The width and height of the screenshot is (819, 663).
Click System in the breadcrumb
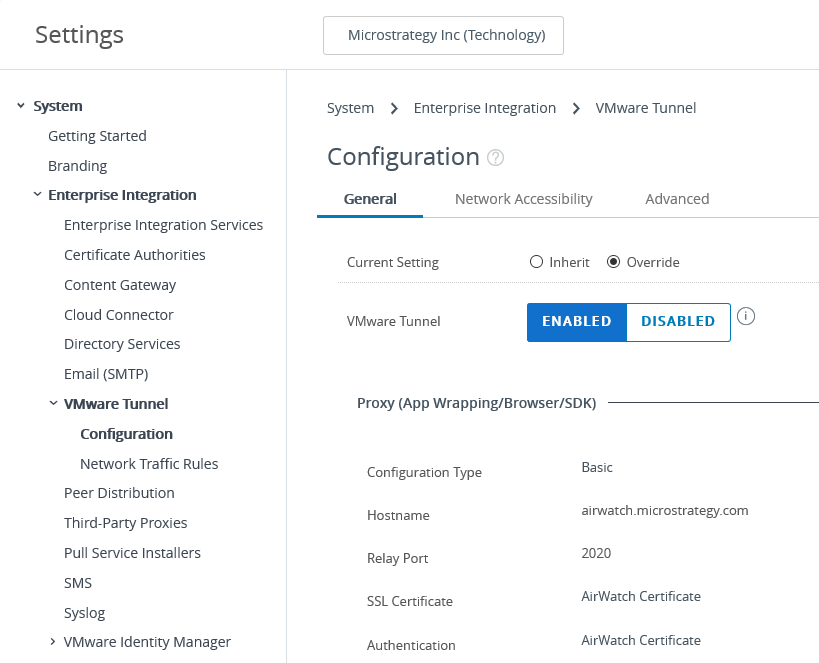350,108
